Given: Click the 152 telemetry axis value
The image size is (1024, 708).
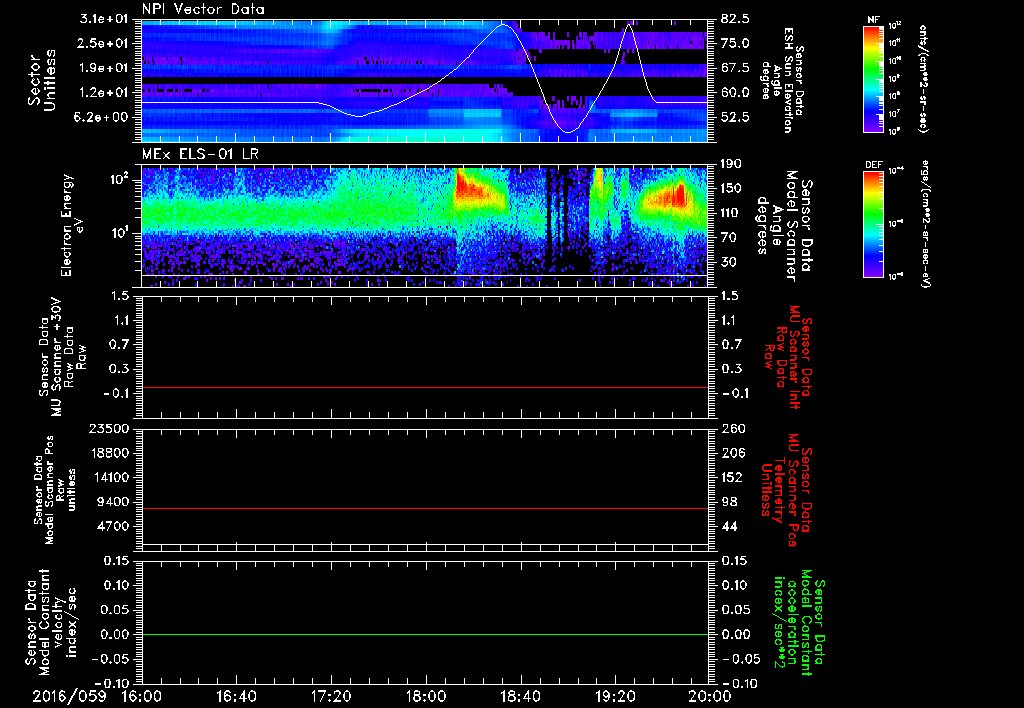Looking at the screenshot, I should coord(731,477).
